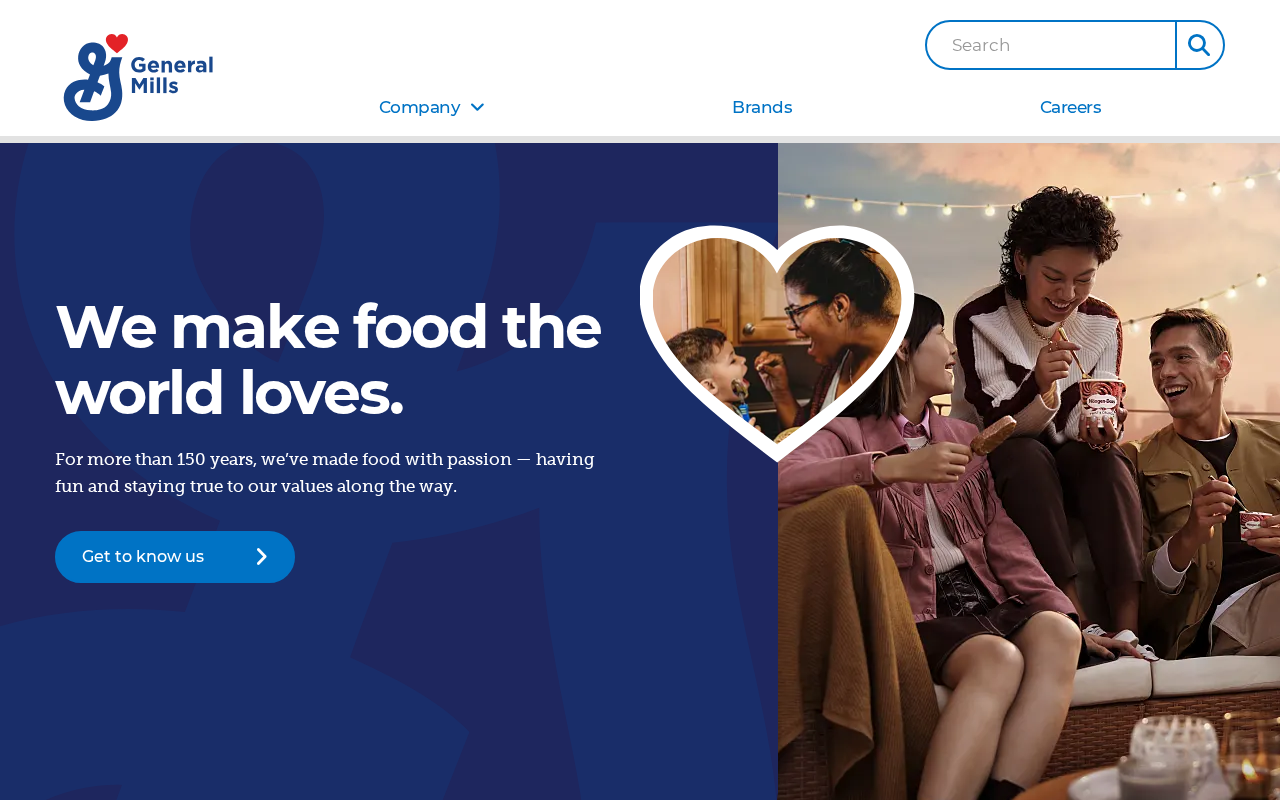This screenshot has width=1280, height=800.
Task: Click the General Mills G logo
Action: click(x=95, y=80)
